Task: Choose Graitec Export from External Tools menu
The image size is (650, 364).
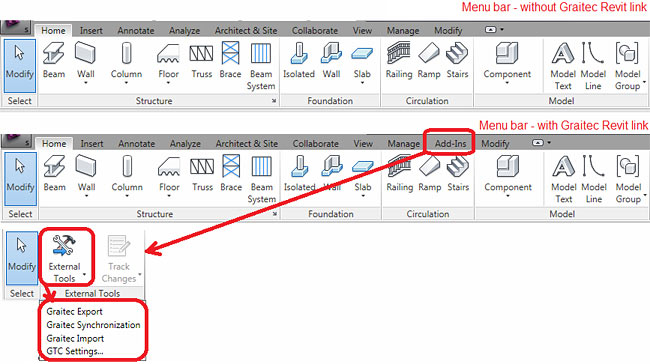Action: coord(75,312)
